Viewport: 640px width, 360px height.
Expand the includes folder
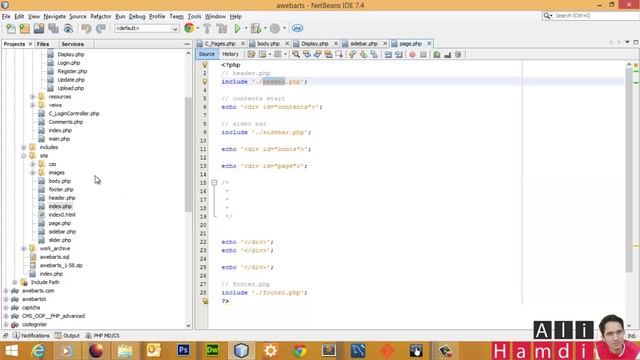[24, 147]
